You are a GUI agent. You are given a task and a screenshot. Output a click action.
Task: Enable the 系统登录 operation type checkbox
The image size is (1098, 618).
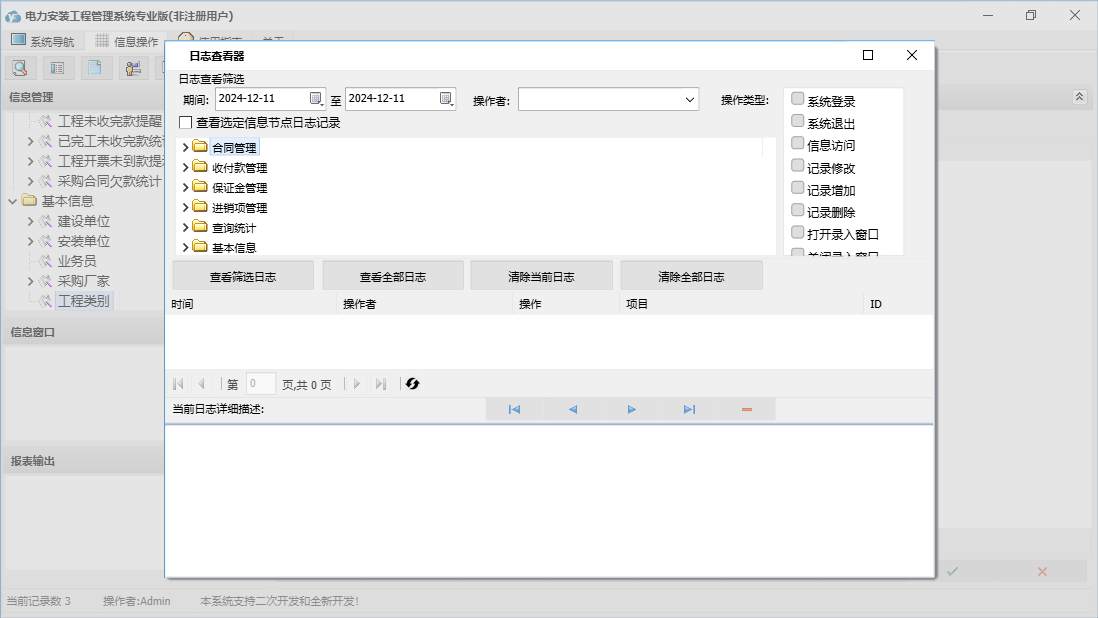point(798,99)
